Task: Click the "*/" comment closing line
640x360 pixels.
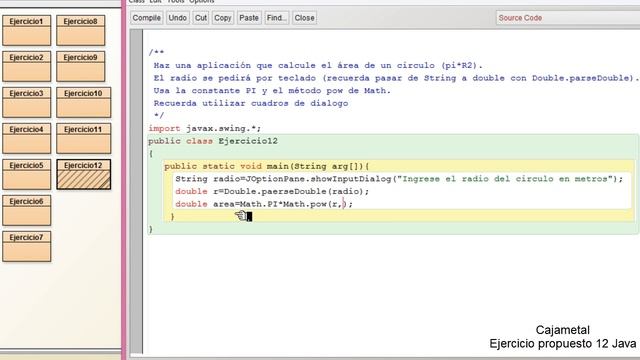Action: pyautogui.click(x=159, y=116)
